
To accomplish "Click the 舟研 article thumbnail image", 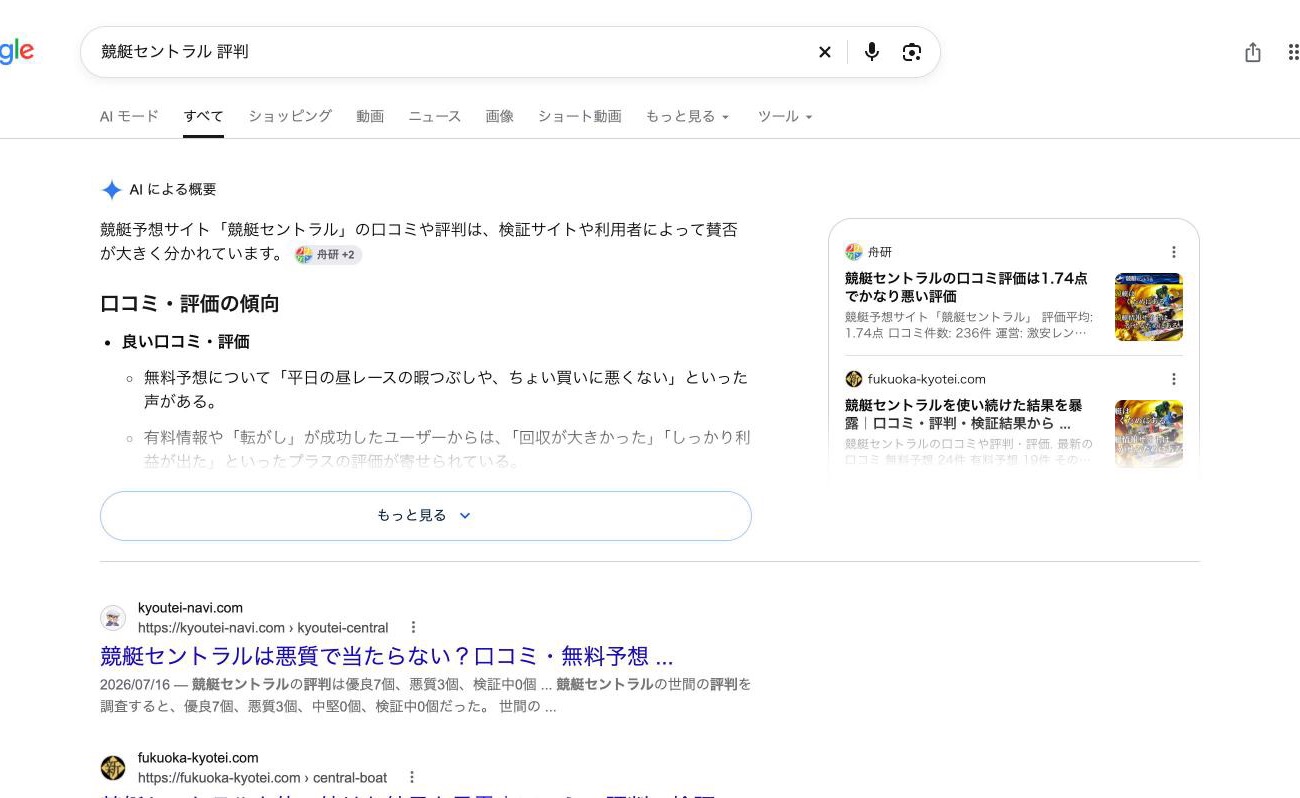I will point(1149,307).
